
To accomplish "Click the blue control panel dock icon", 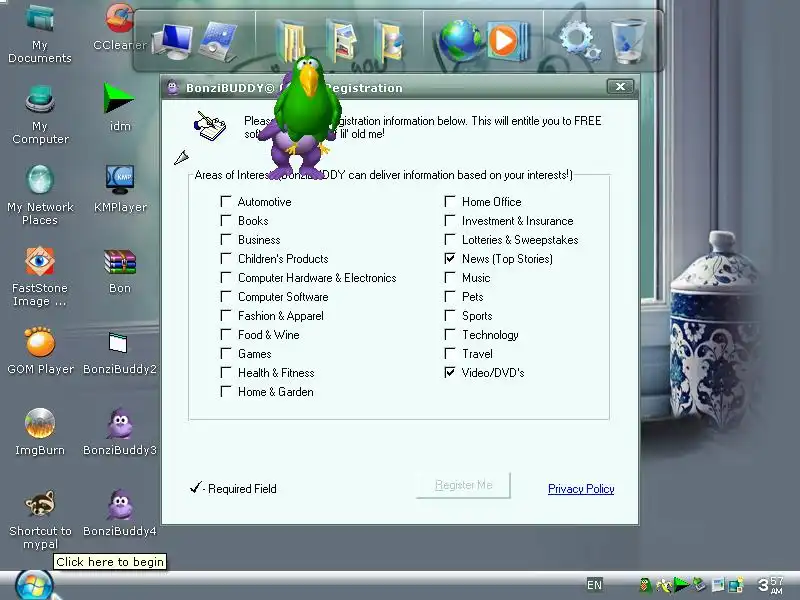I will (x=220, y=42).
